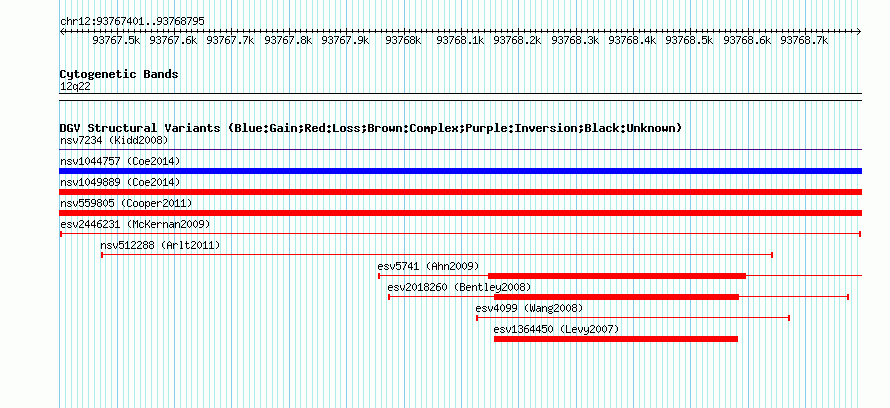
Task: Click the 93767.5k ruler tick label
Action: 116,40
